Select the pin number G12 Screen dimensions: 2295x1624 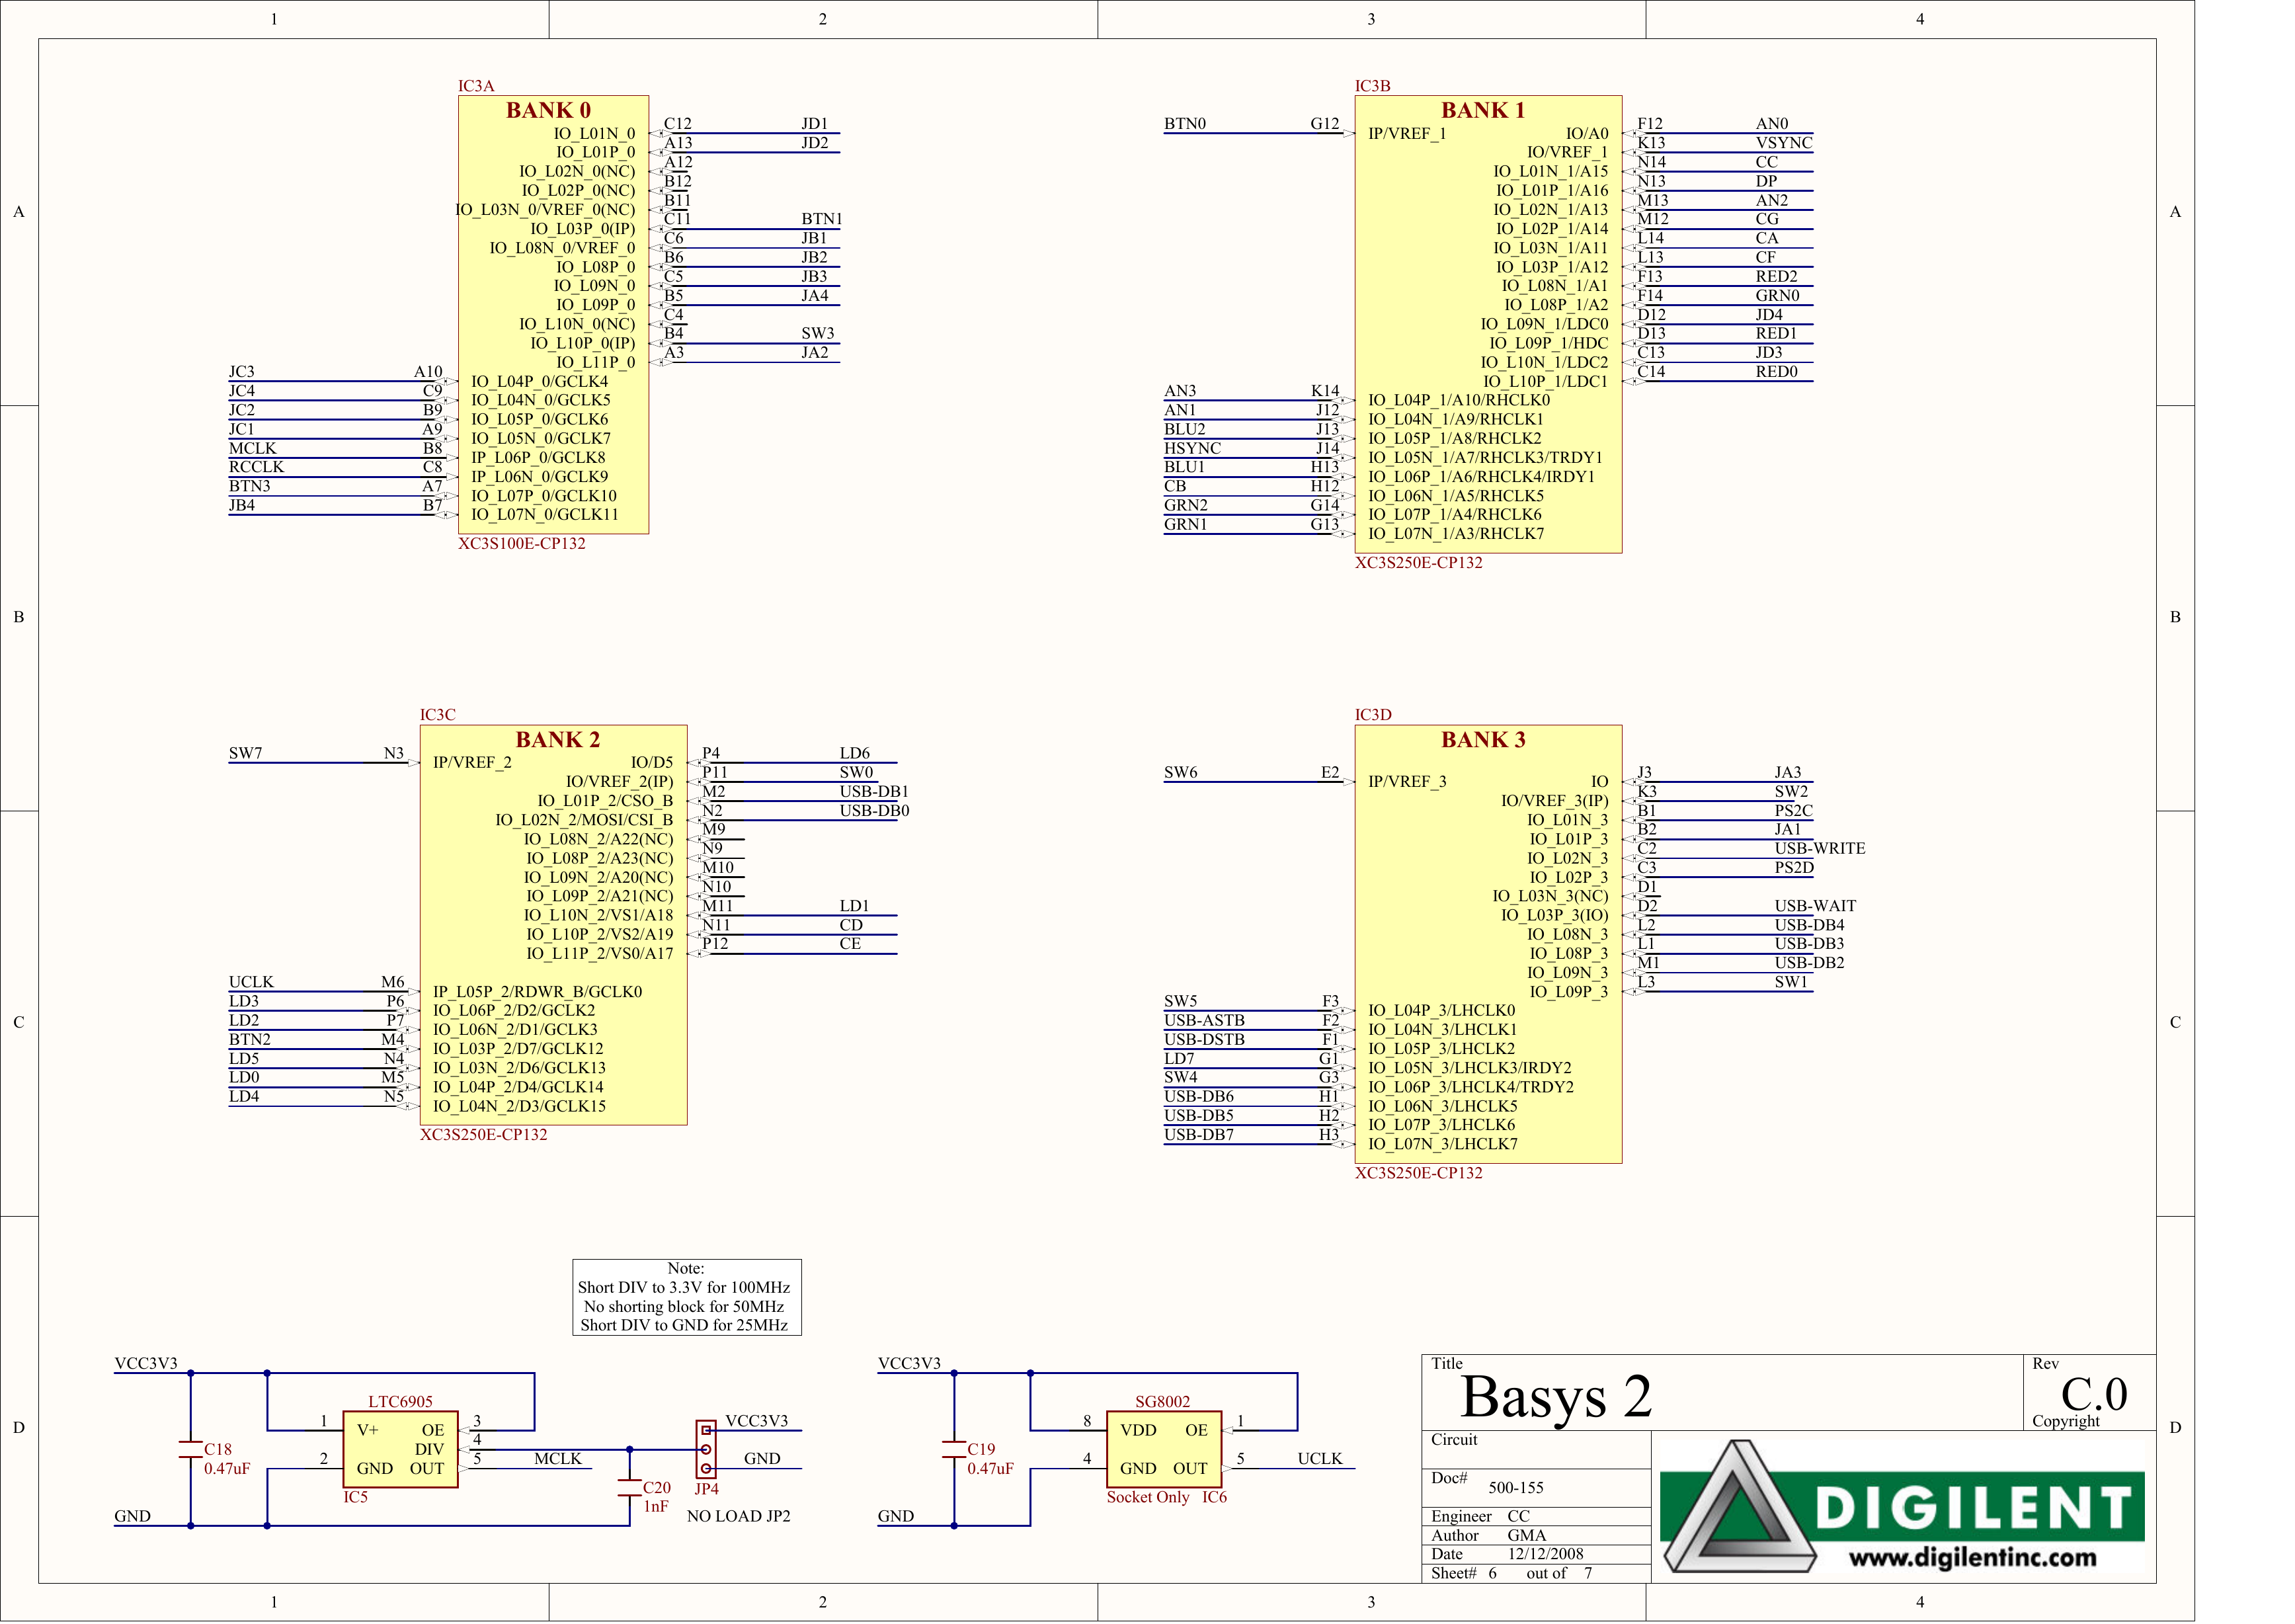[1325, 124]
